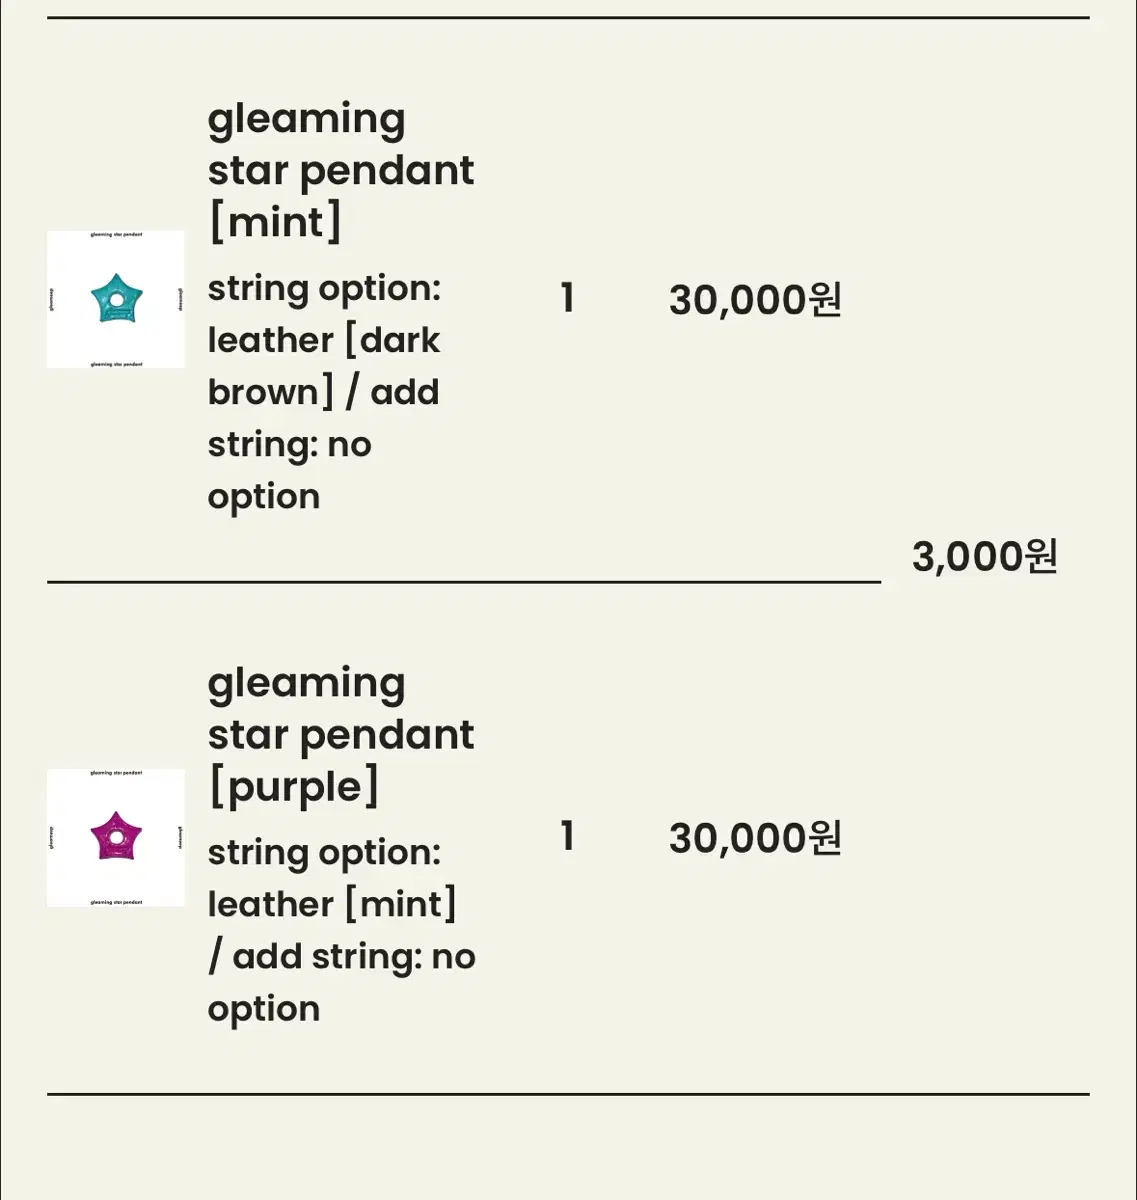The image size is (1137, 1200).
Task: Click the purple star pendant icon
Action: click(x=116, y=836)
